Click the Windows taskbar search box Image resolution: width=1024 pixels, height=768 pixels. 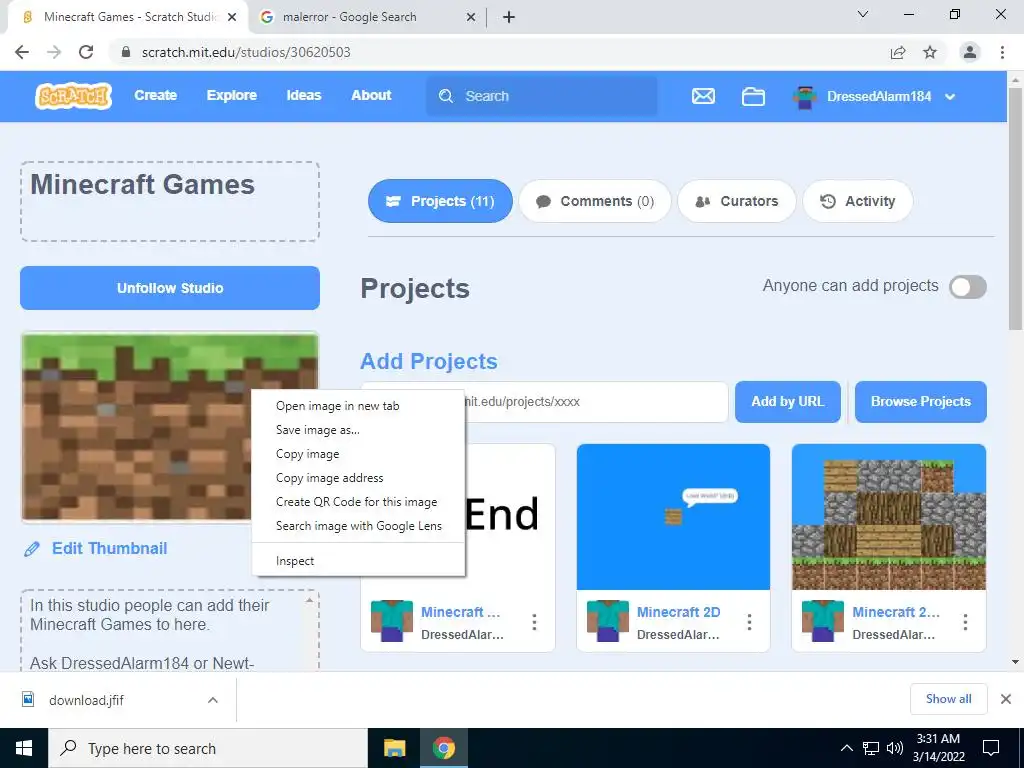(x=208, y=748)
